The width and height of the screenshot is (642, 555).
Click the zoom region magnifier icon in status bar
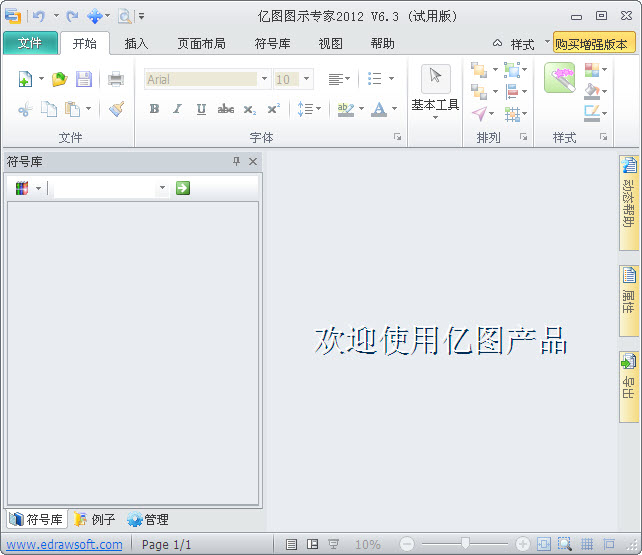pyautogui.click(x=565, y=544)
